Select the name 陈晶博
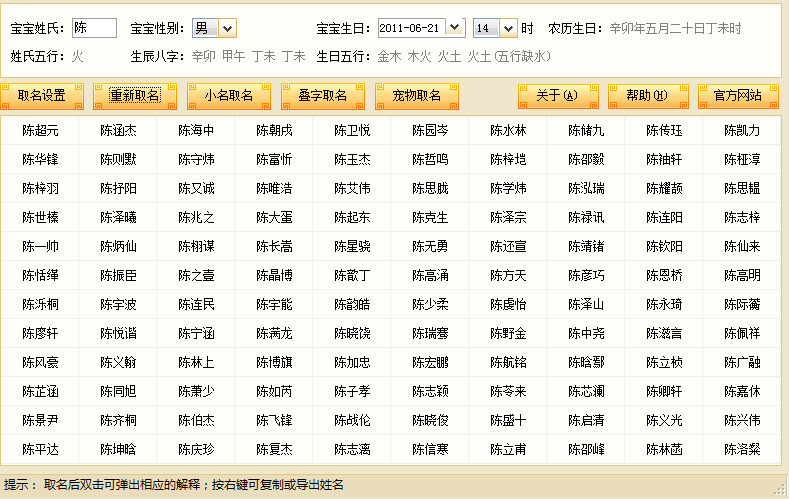This screenshot has height=499, width=789. 274,275
